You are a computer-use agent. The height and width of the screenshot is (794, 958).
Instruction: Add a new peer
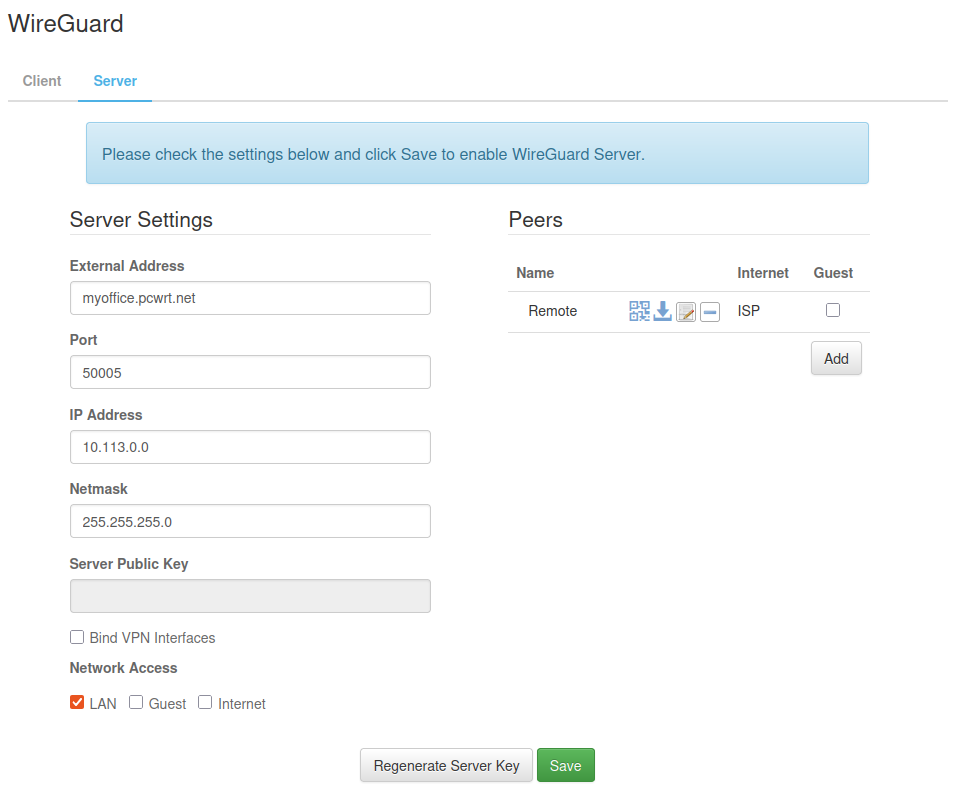click(836, 359)
